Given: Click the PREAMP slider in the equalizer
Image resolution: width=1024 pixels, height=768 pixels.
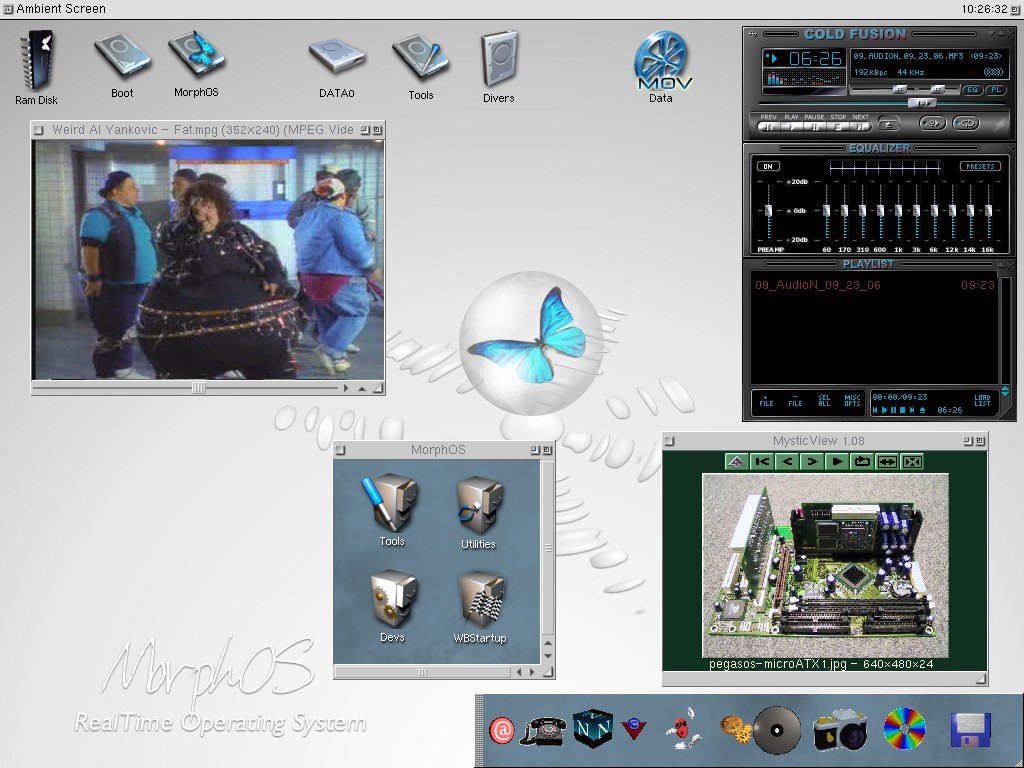Looking at the screenshot, I should click(769, 211).
